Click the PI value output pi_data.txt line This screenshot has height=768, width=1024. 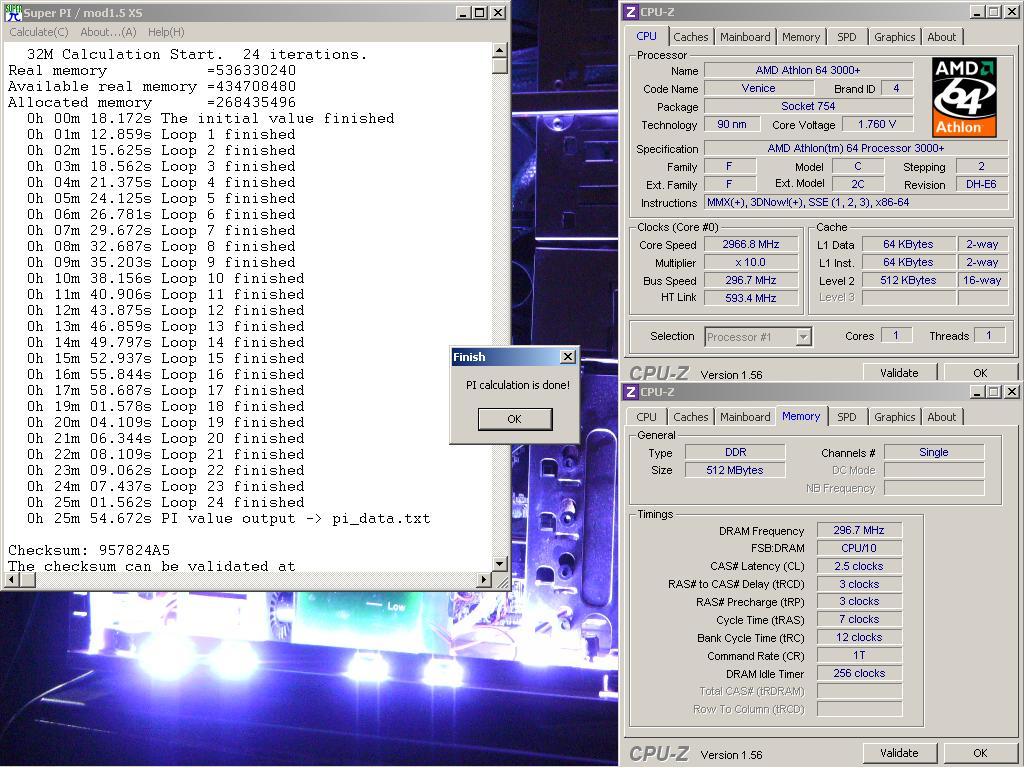pyautogui.click(x=229, y=519)
